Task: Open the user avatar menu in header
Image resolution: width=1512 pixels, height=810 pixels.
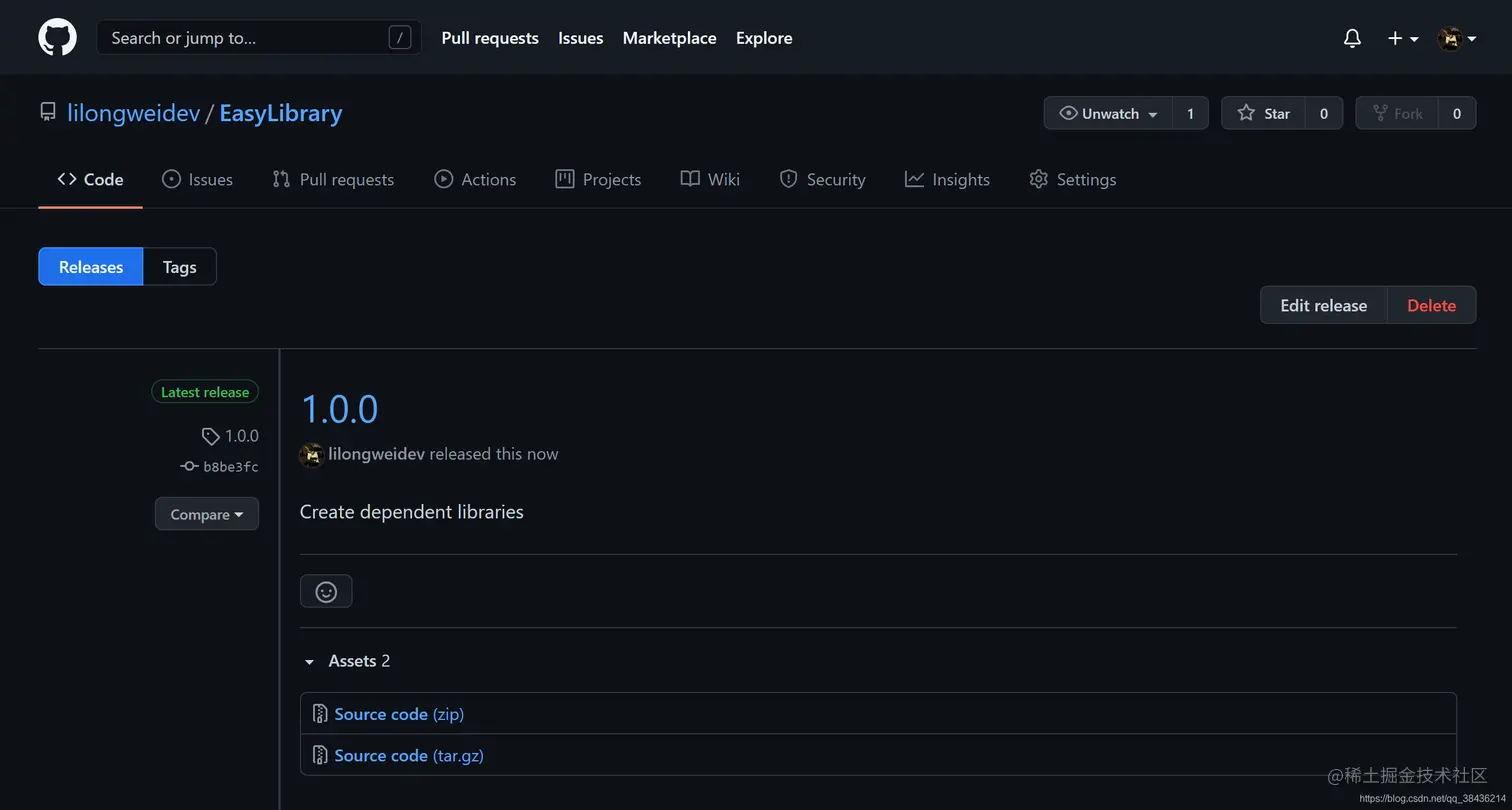Action: (x=1457, y=38)
